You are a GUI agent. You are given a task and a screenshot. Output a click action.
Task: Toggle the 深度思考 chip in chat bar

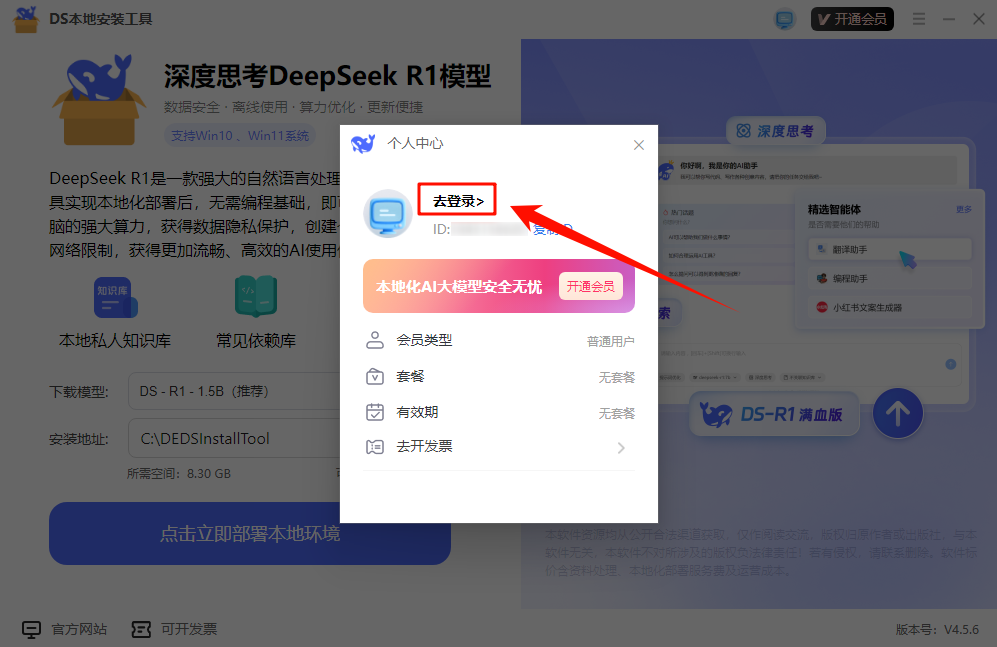tap(763, 378)
